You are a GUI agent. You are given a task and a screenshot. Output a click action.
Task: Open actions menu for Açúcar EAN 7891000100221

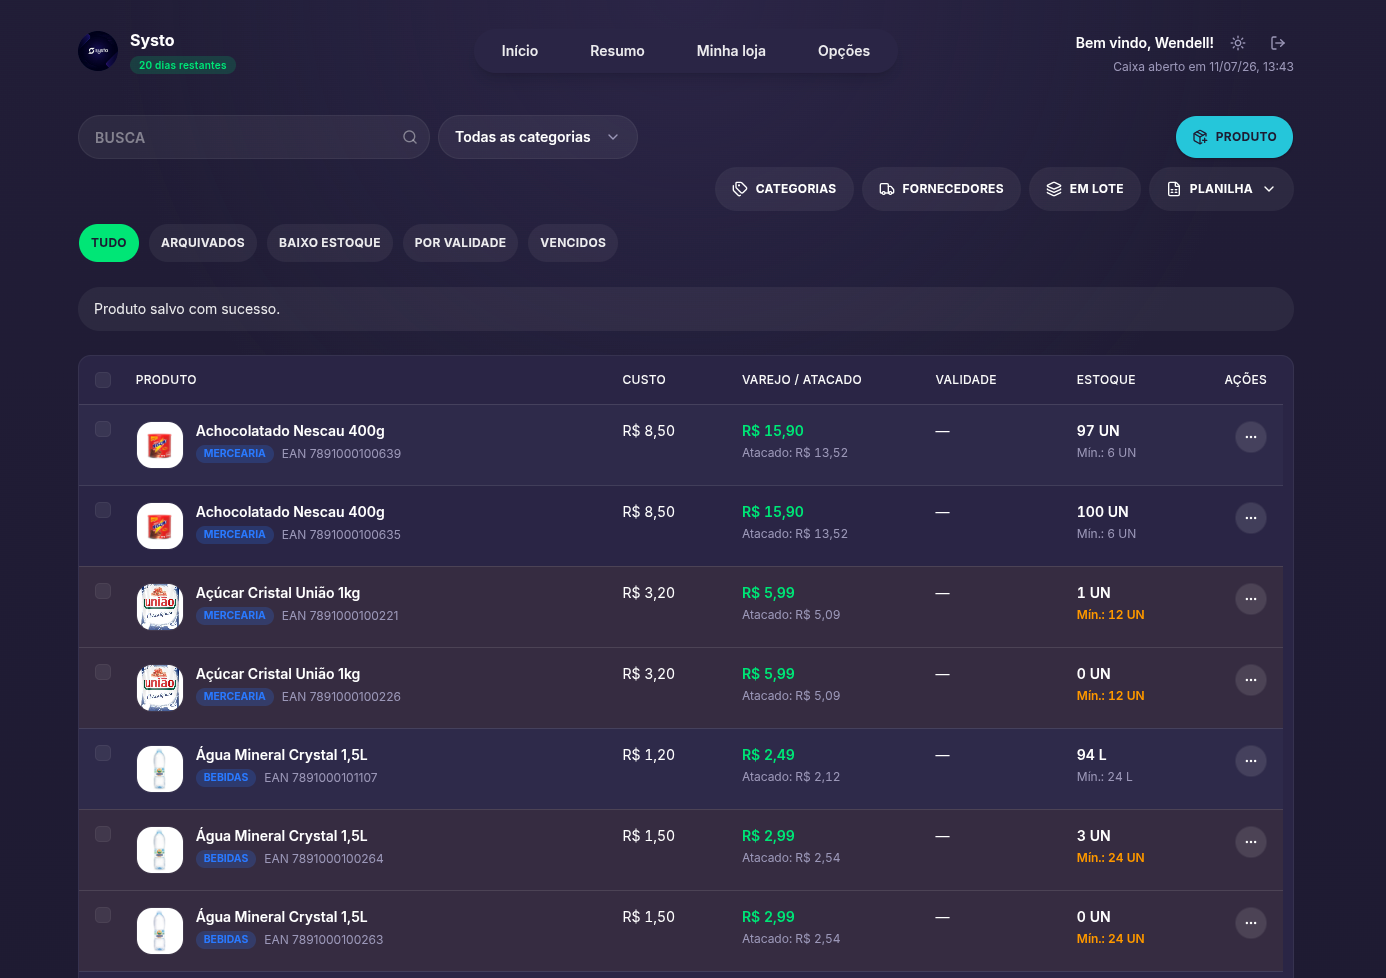[x=1251, y=599]
